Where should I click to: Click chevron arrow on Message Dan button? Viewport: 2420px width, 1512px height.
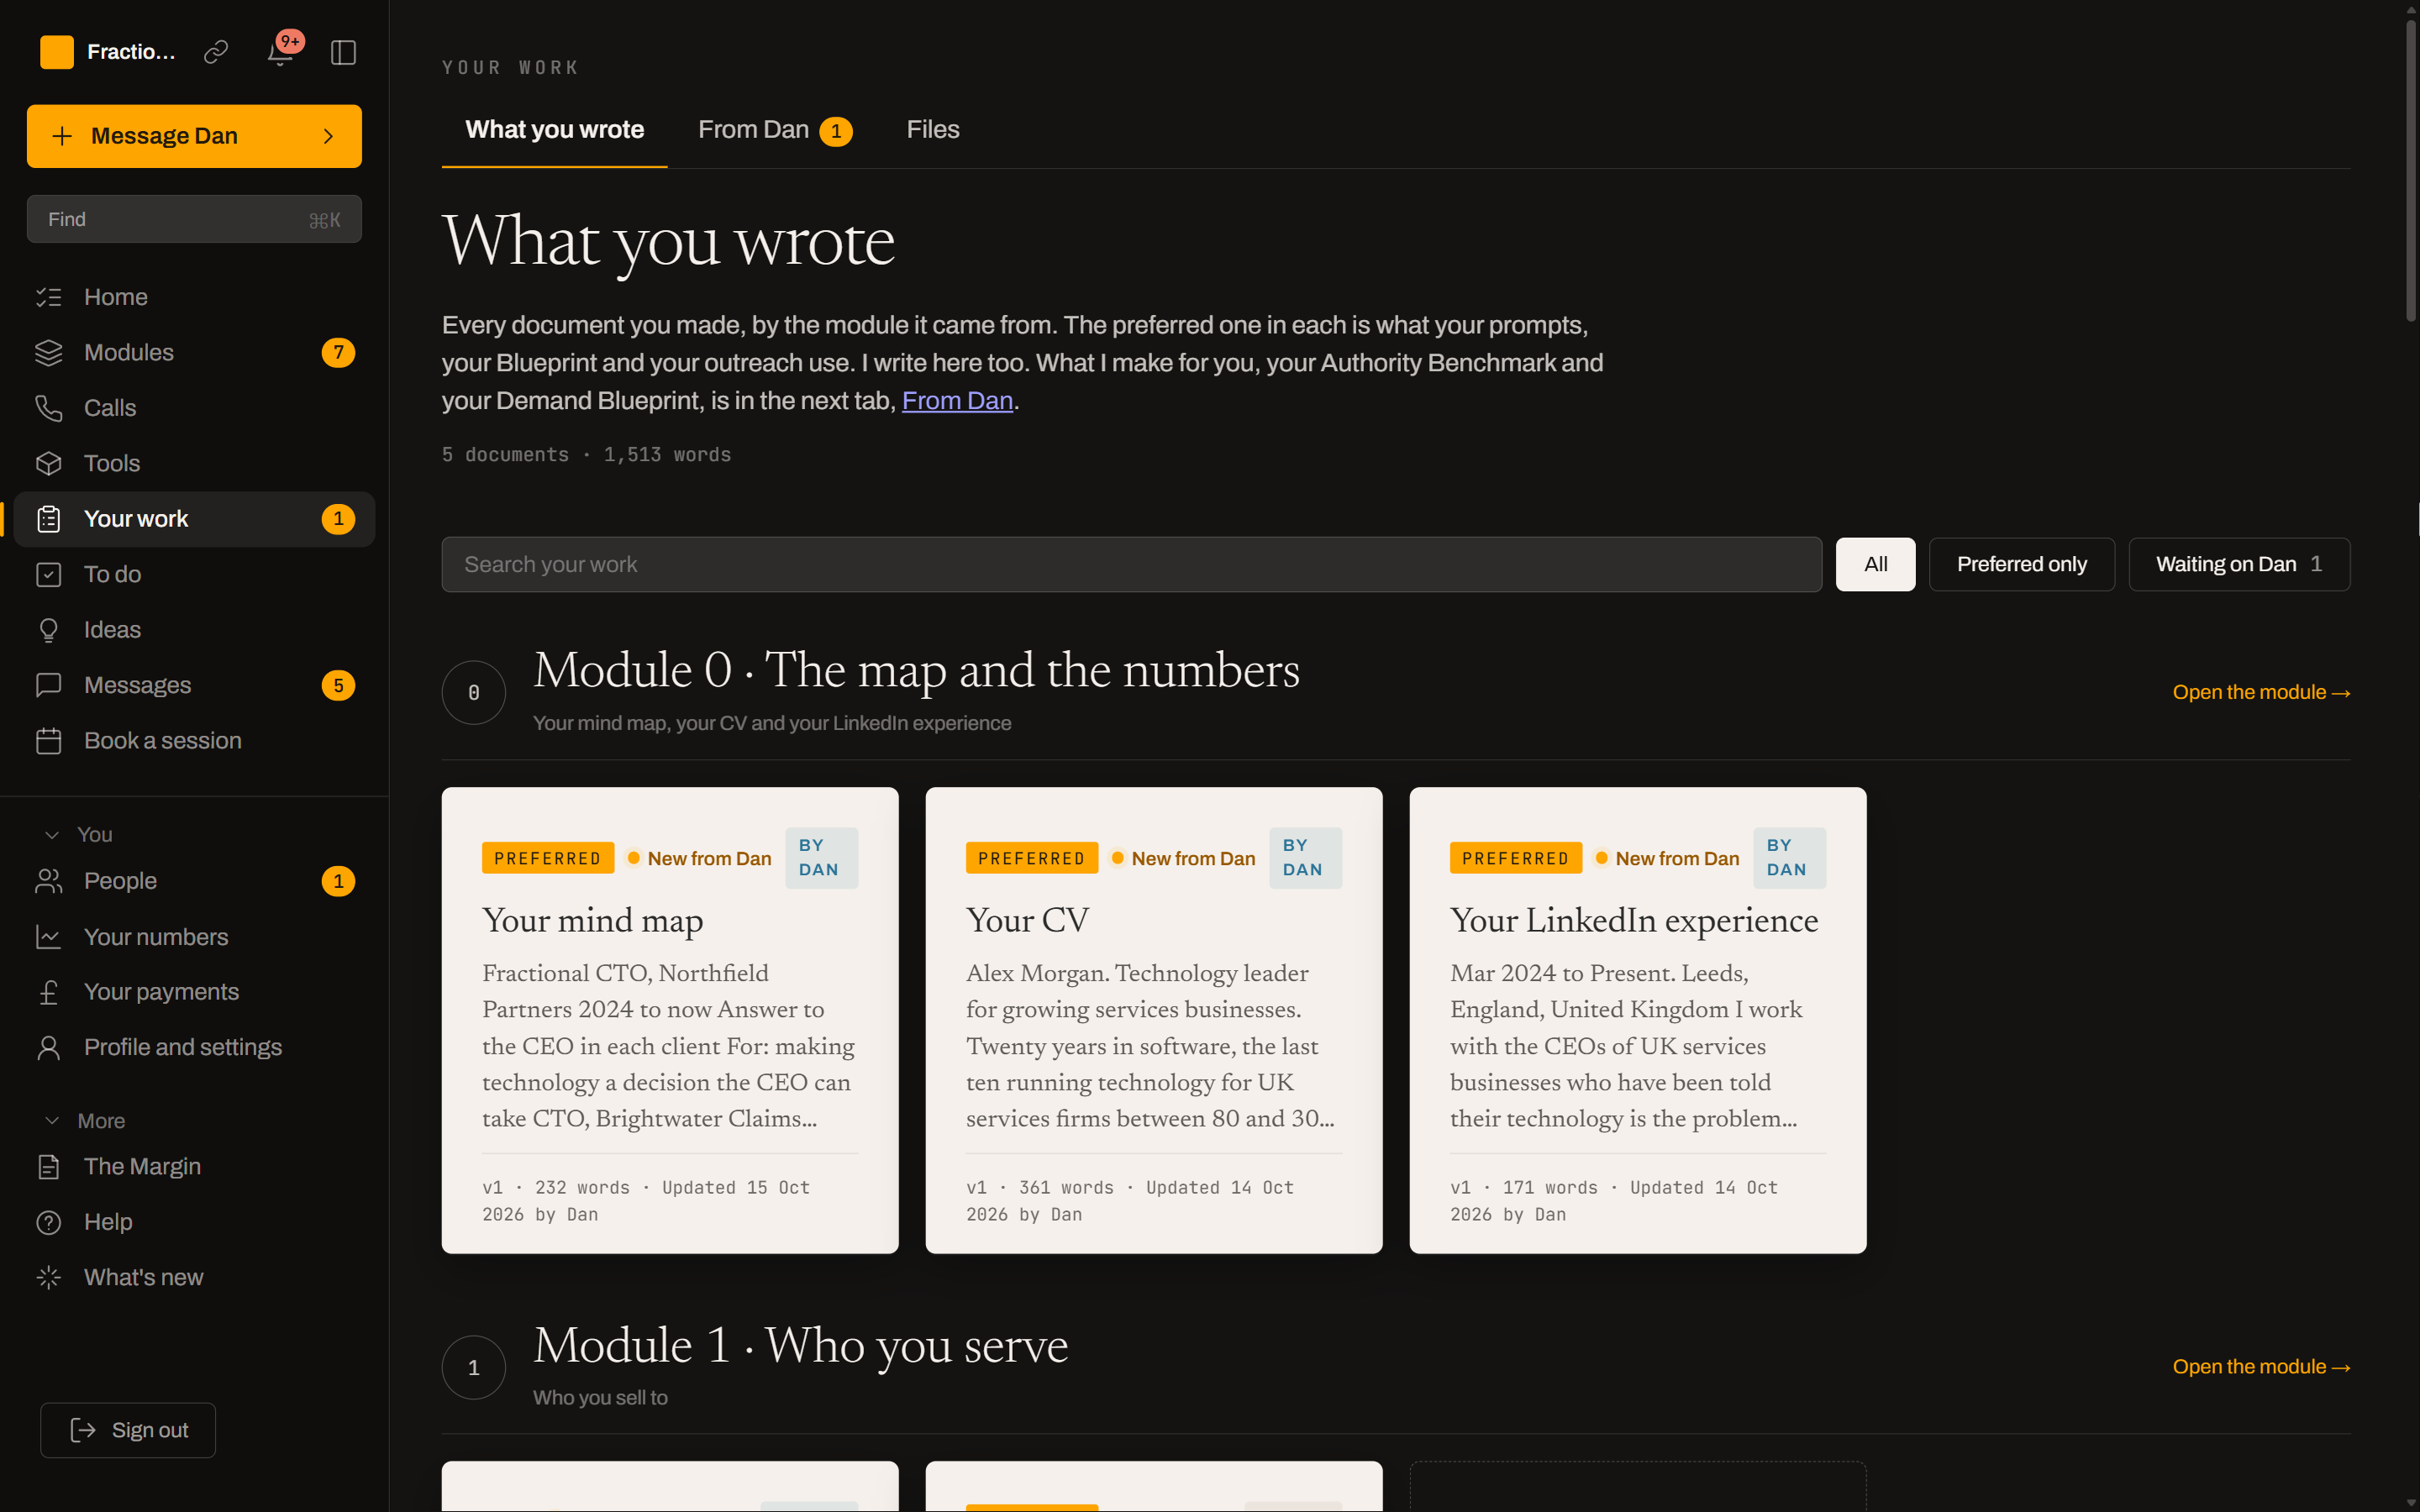pos(328,136)
